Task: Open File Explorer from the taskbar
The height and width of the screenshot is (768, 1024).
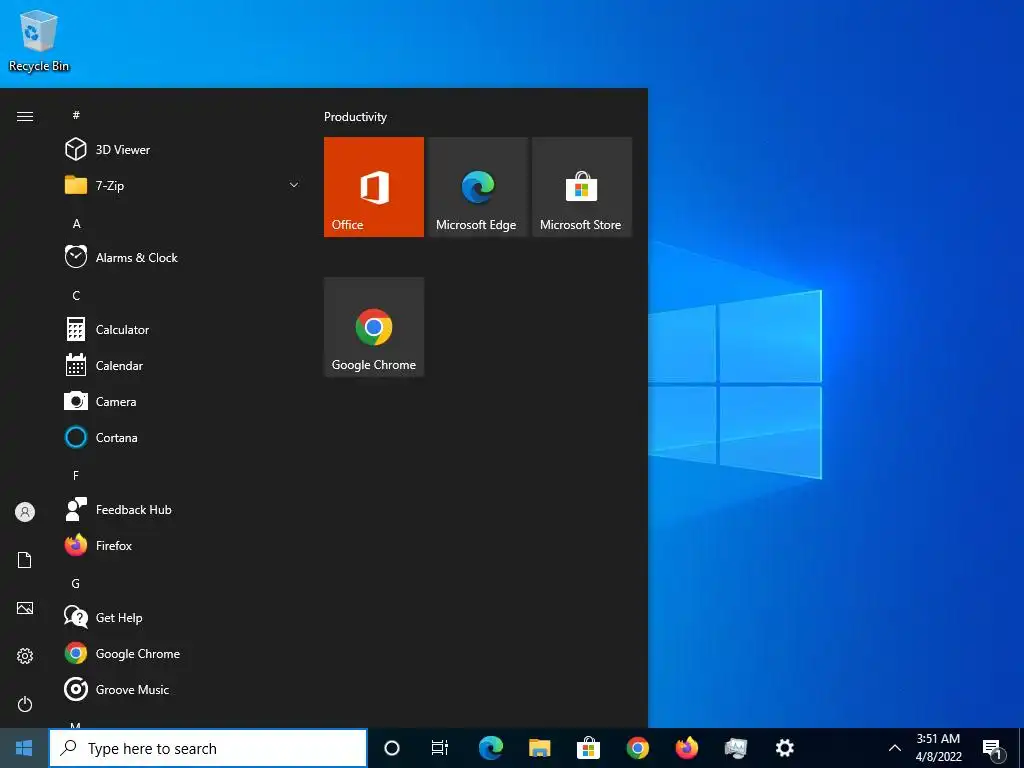Action: tap(539, 748)
